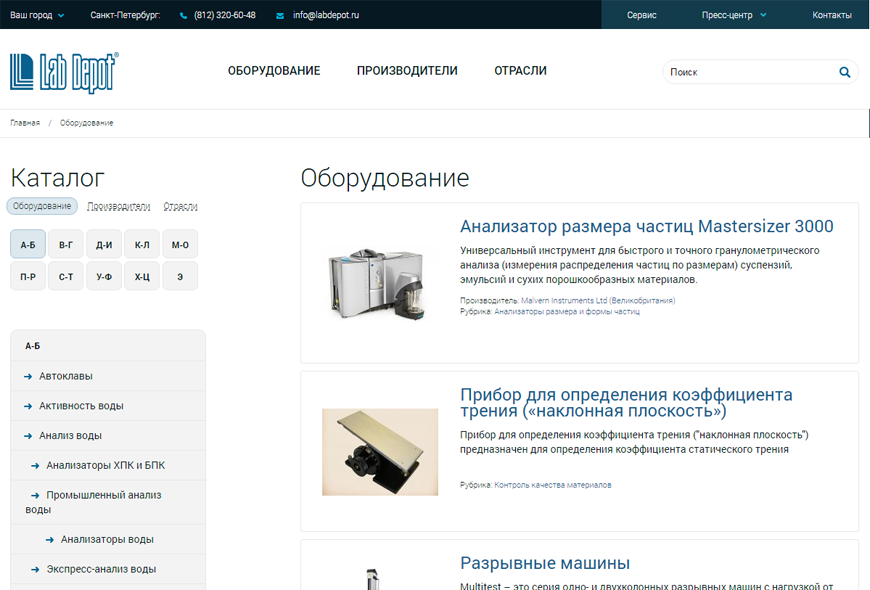Open the Контакты page
The height and width of the screenshot is (590, 870).
832,15
